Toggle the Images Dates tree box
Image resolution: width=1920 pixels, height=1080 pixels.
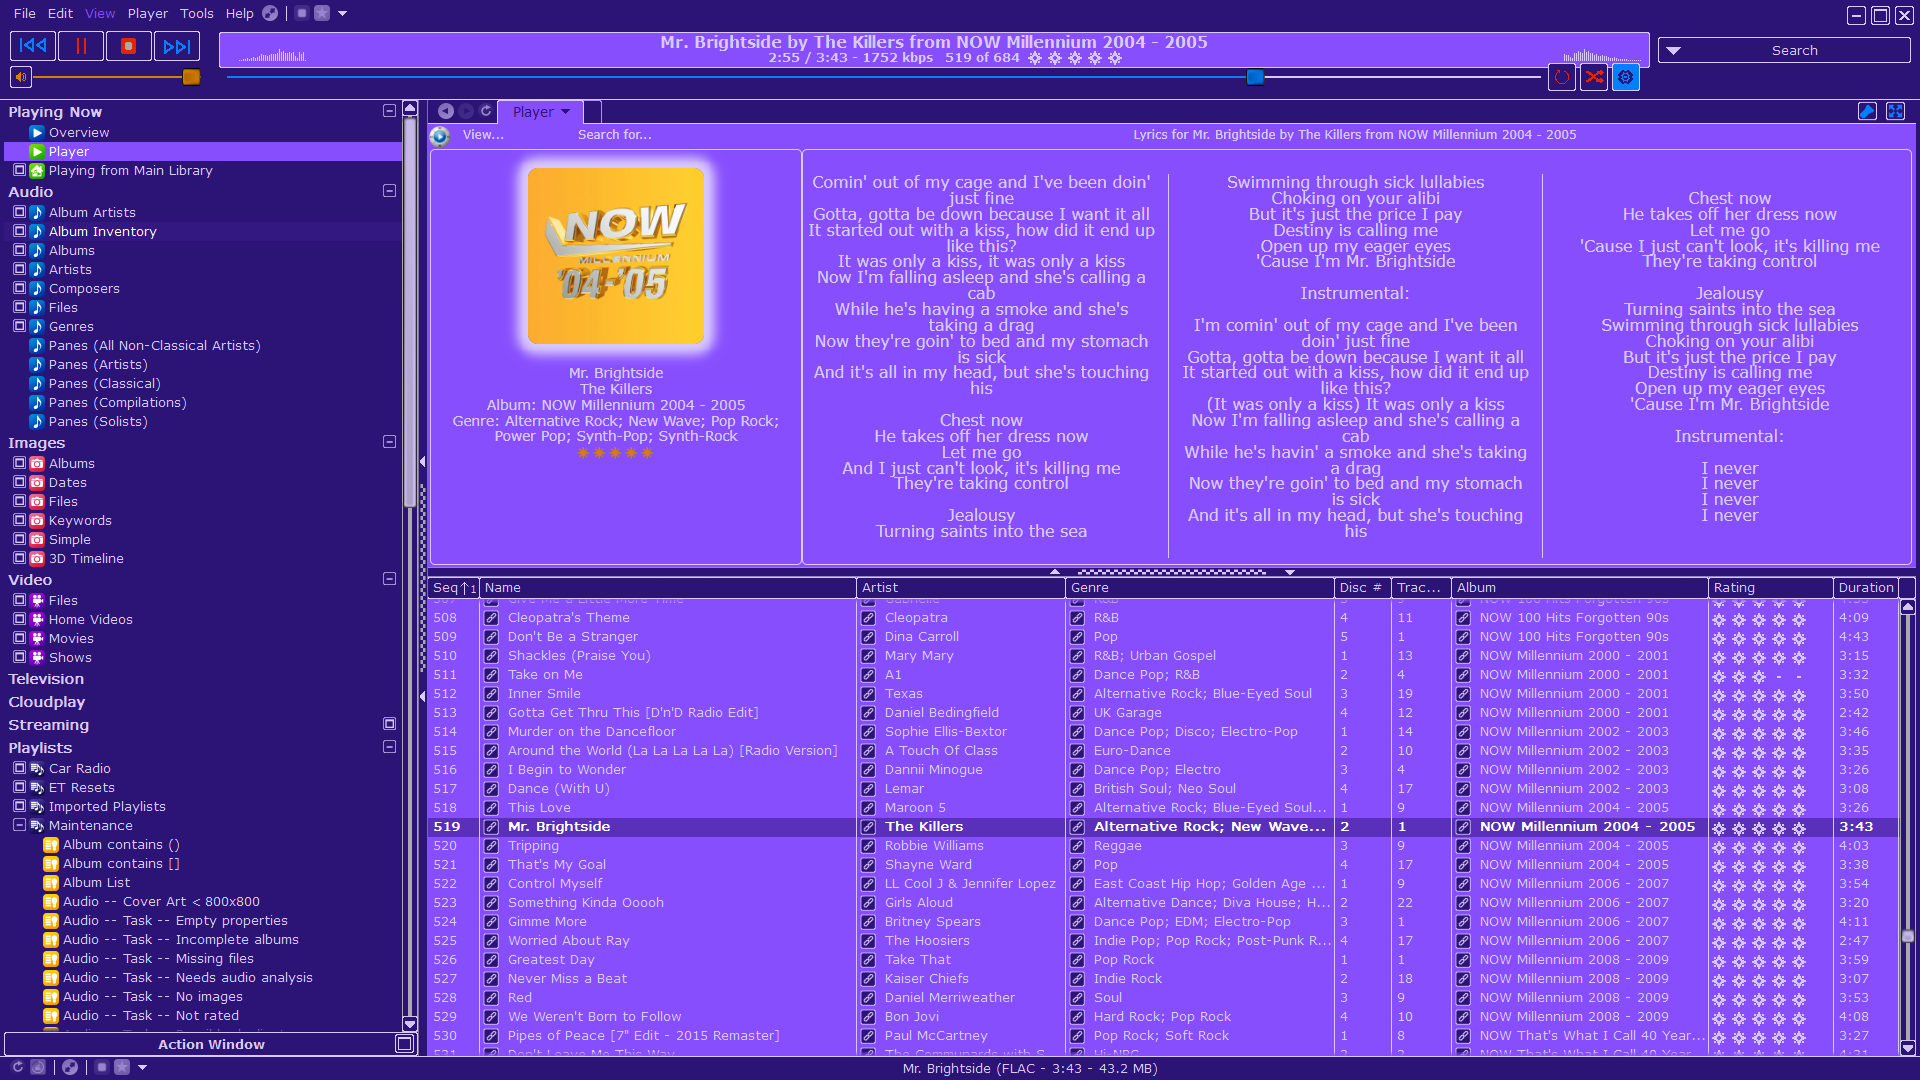(x=19, y=482)
